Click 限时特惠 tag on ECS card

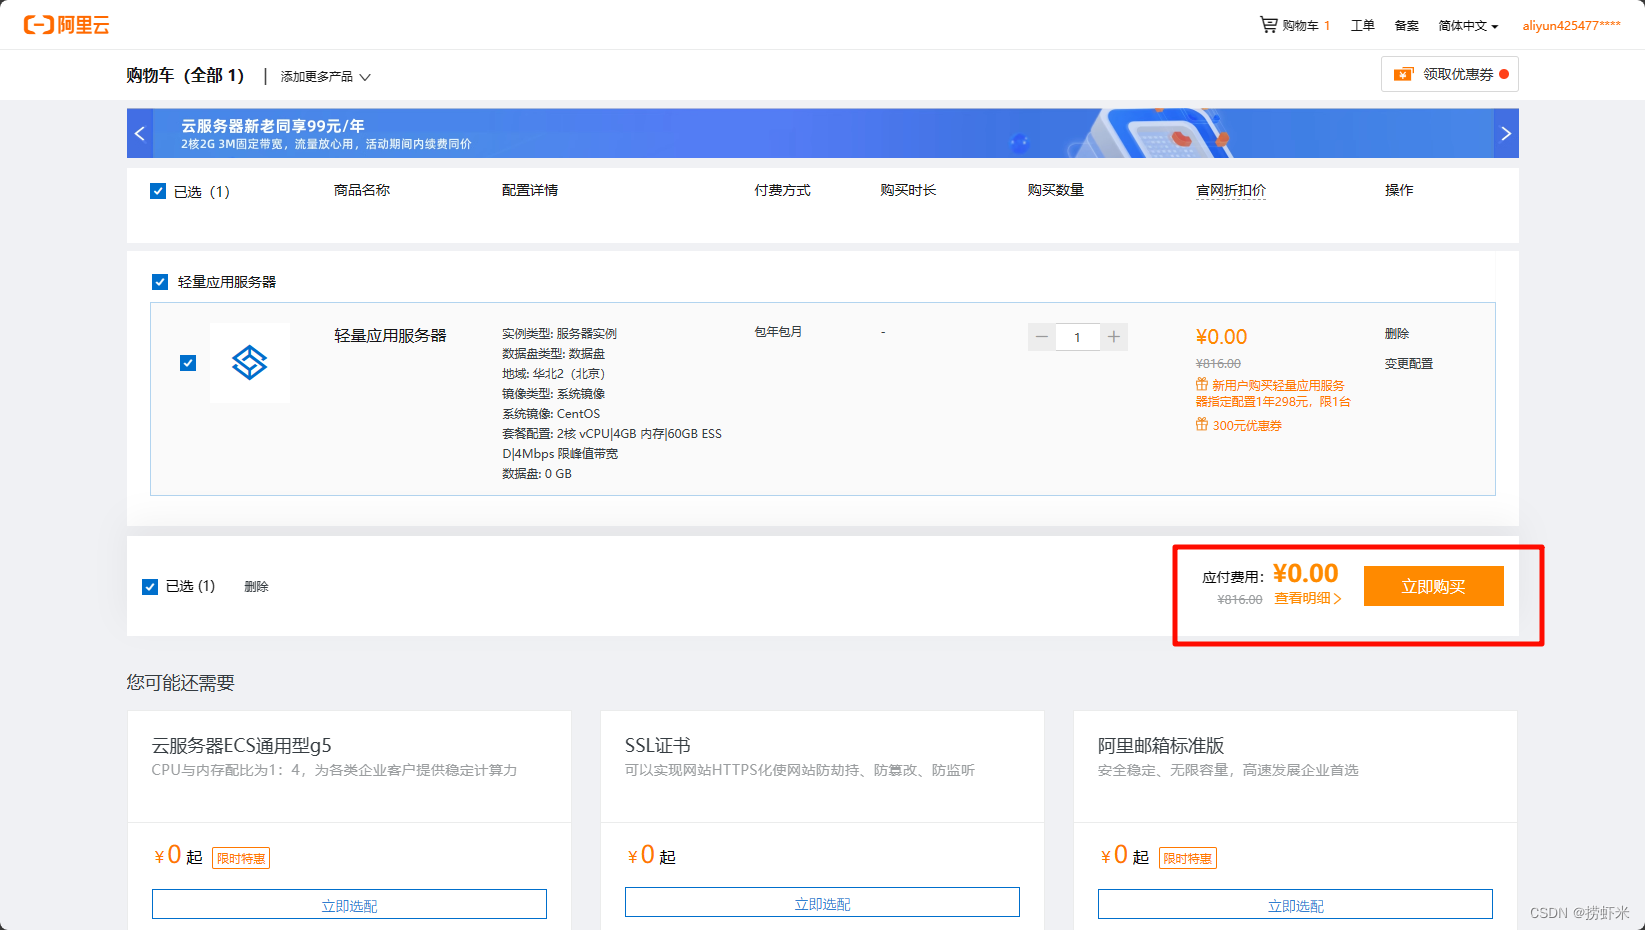(x=241, y=858)
